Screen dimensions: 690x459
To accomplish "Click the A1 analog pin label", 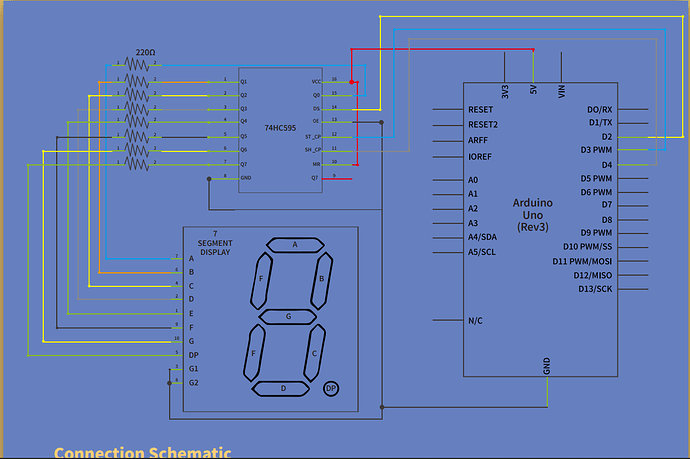I will (473, 194).
